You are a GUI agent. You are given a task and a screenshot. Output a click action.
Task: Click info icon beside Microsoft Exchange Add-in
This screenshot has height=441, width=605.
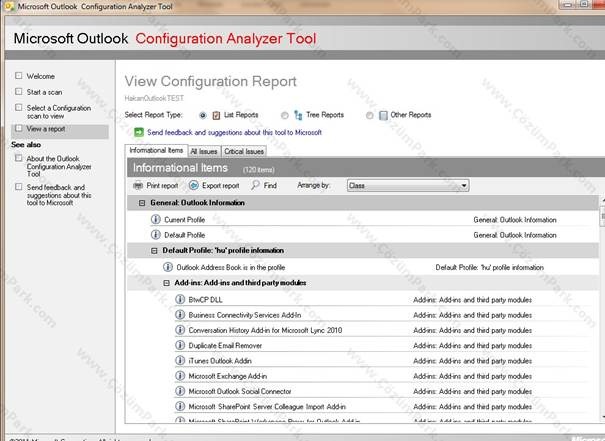(x=180, y=376)
